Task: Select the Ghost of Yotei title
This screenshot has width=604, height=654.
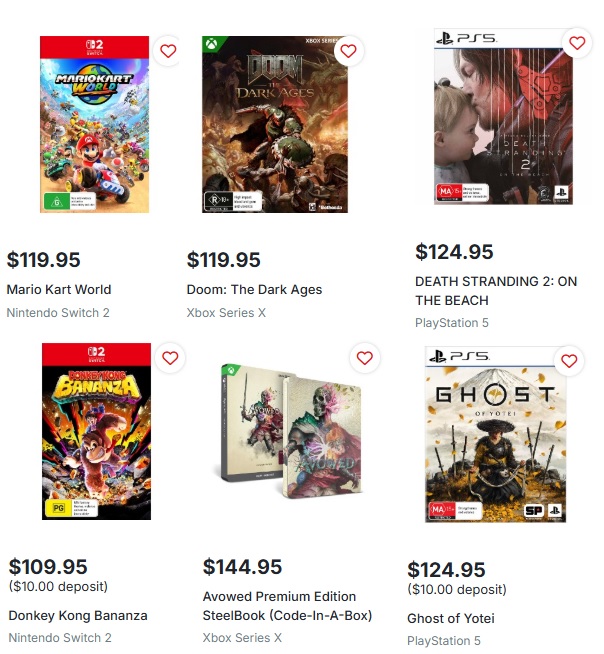Action: pos(451,618)
